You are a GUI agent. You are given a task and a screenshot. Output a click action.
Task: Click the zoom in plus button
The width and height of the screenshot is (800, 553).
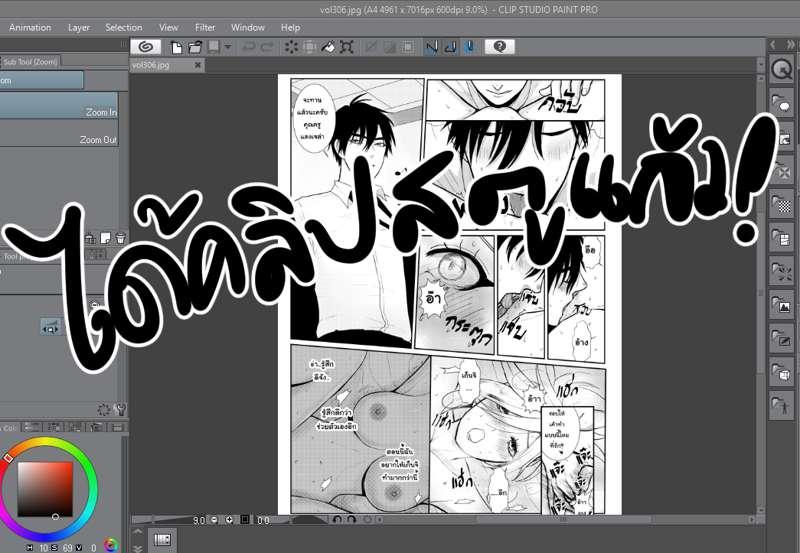(230, 520)
